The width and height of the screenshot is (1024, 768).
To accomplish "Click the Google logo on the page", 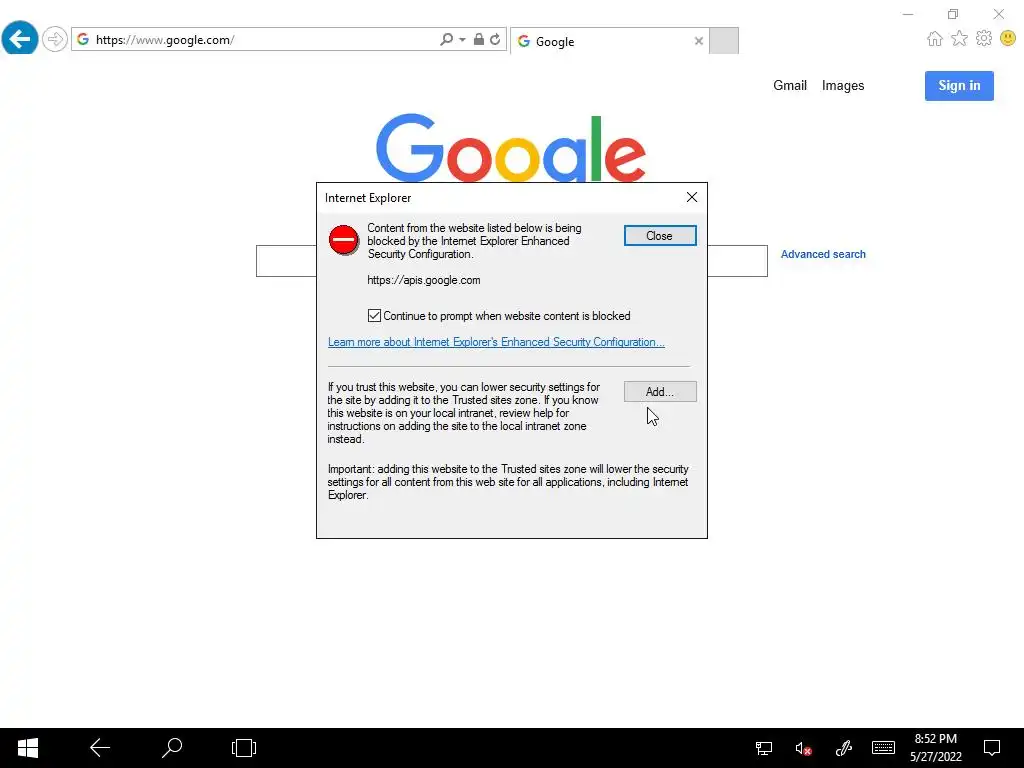I will click(511, 148).
